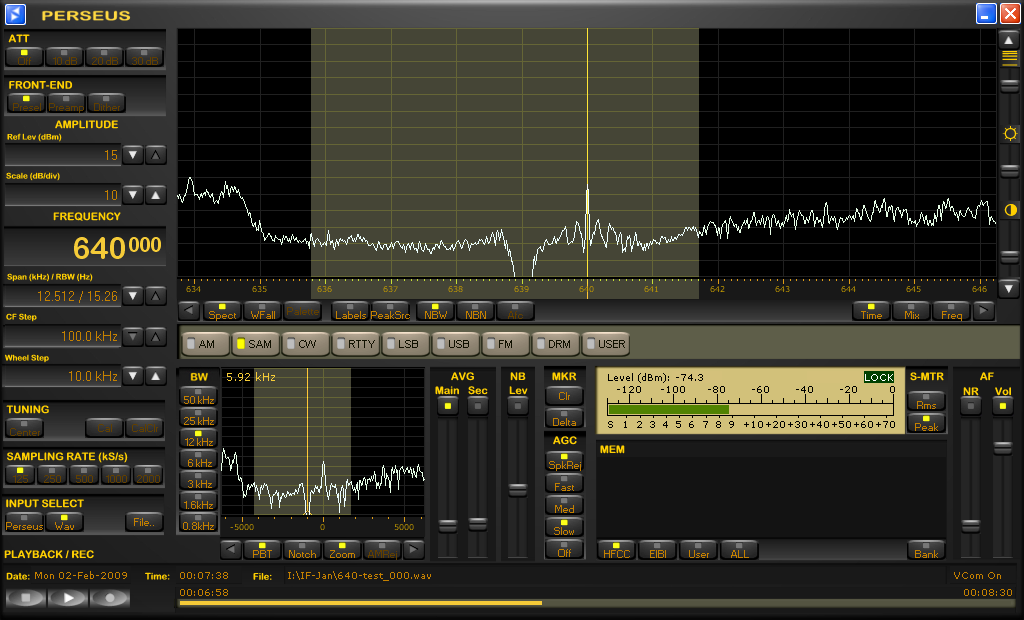Seek in the playback progress bar
The image size is (1024, 620).
click(x=596, y=603)
